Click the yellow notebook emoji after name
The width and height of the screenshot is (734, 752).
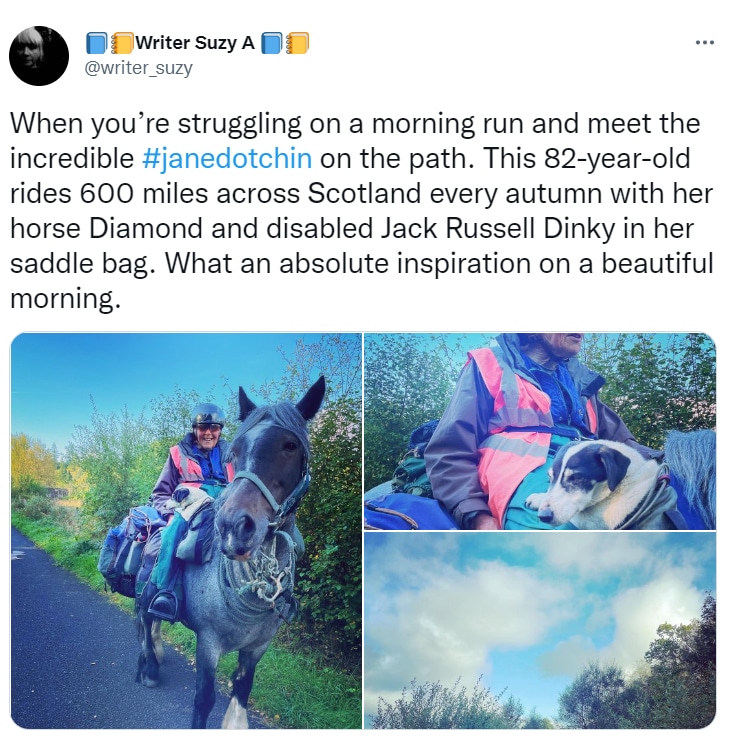click(298, 43)
